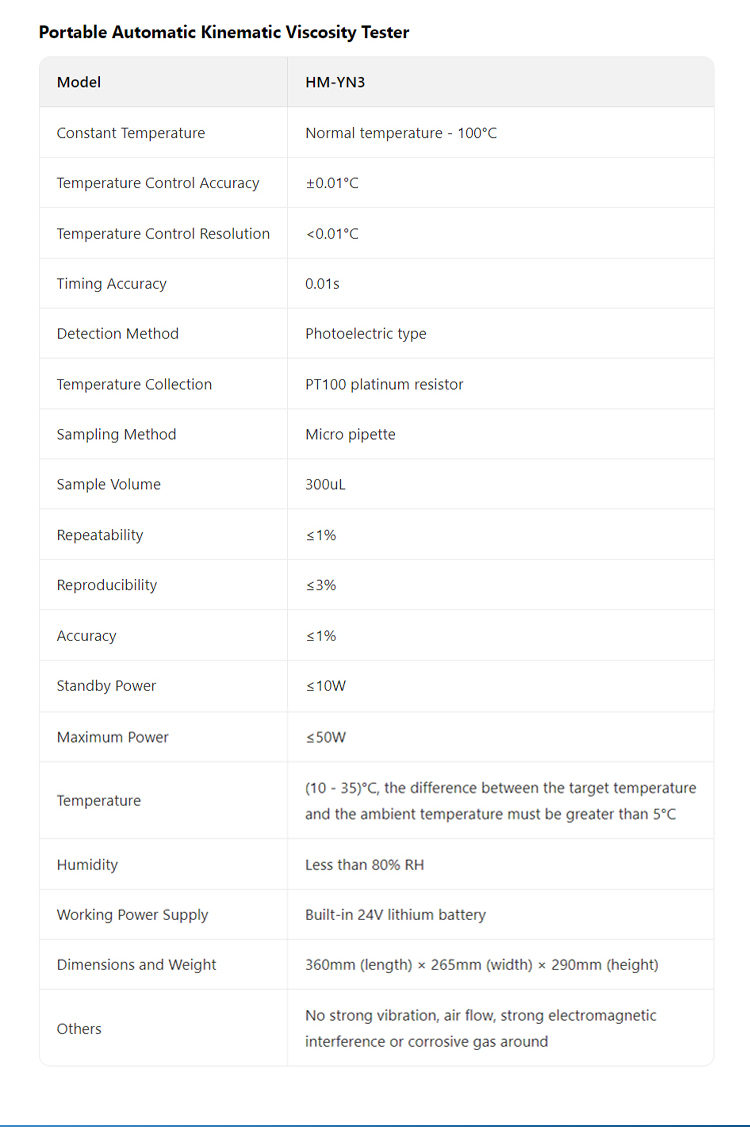Screen dimensions: 750x1127
Task: Select the Standby Power label
Action: pyautogui.click(x=106, y=686)
